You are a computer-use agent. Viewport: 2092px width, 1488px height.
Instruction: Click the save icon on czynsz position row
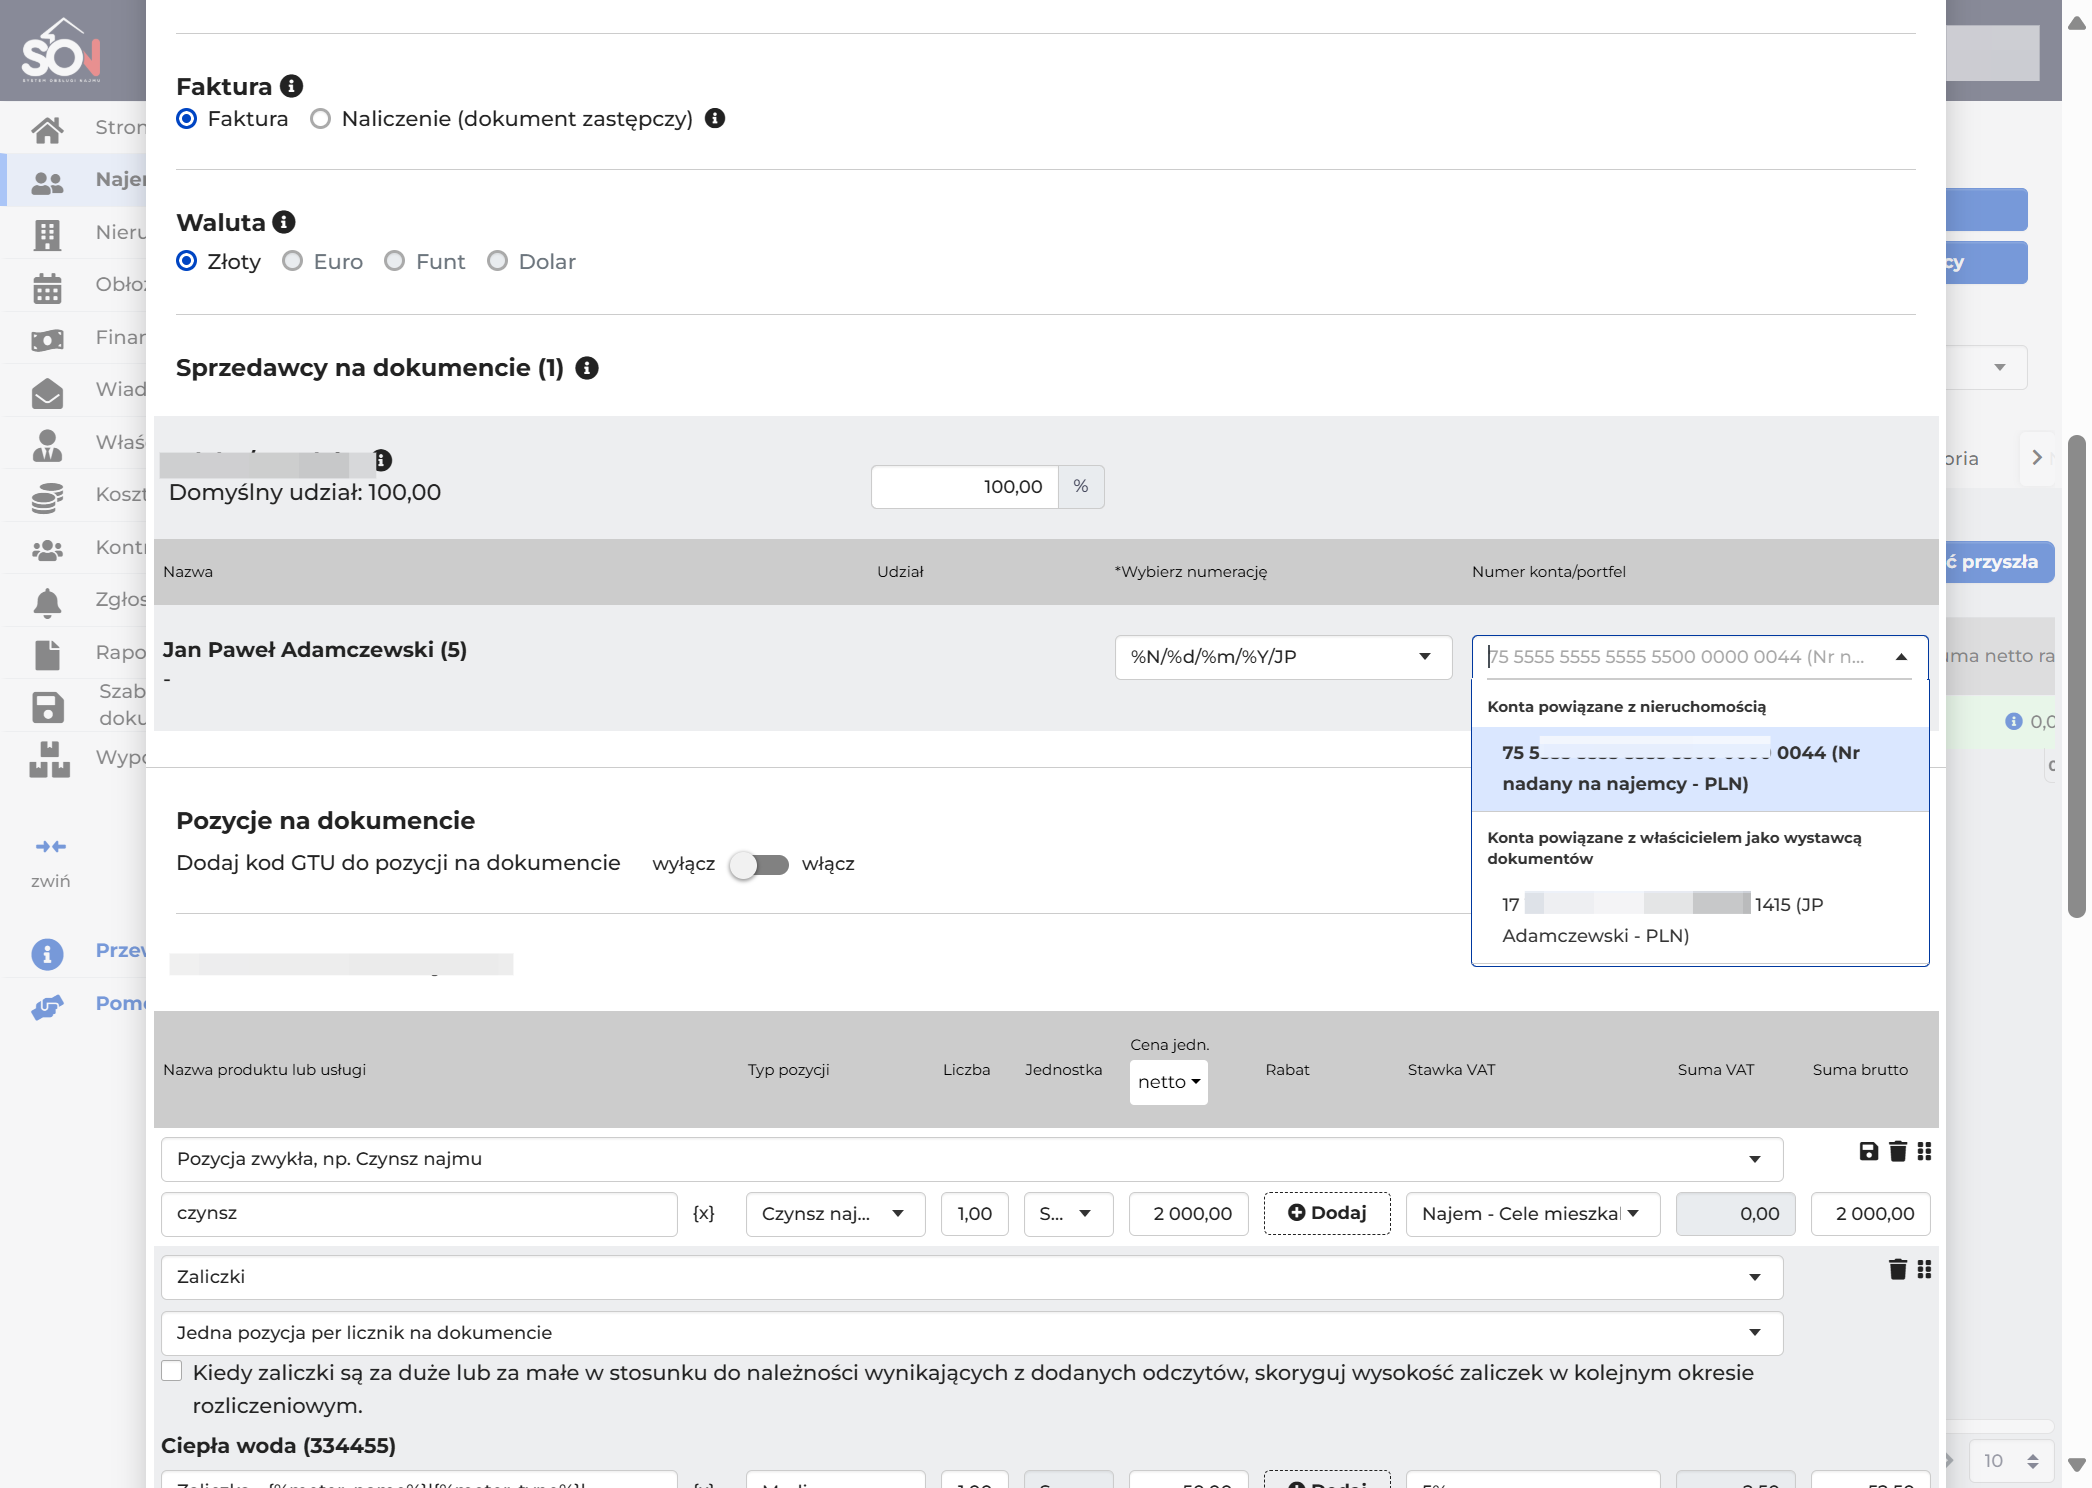[x=1868, y=1151]
